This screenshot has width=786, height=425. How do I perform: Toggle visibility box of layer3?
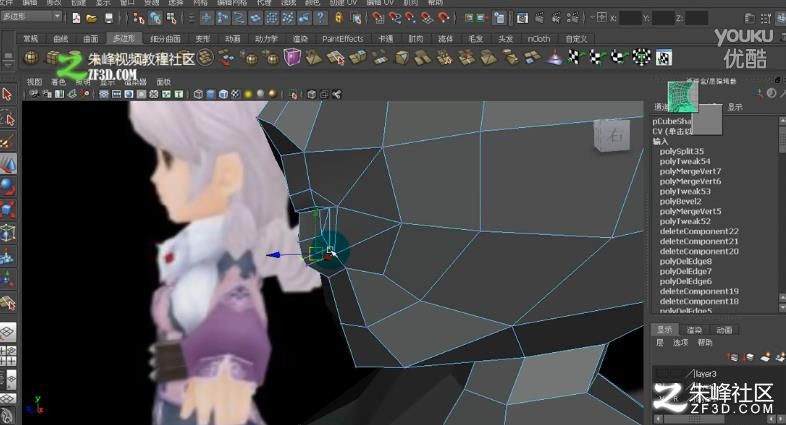pos(662,374)
